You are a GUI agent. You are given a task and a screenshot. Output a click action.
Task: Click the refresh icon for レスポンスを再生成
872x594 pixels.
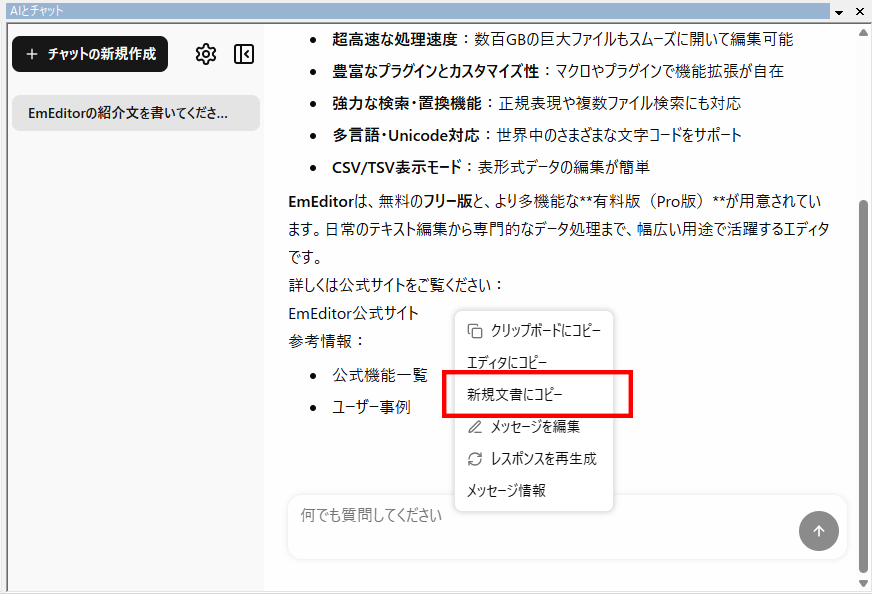473,458
